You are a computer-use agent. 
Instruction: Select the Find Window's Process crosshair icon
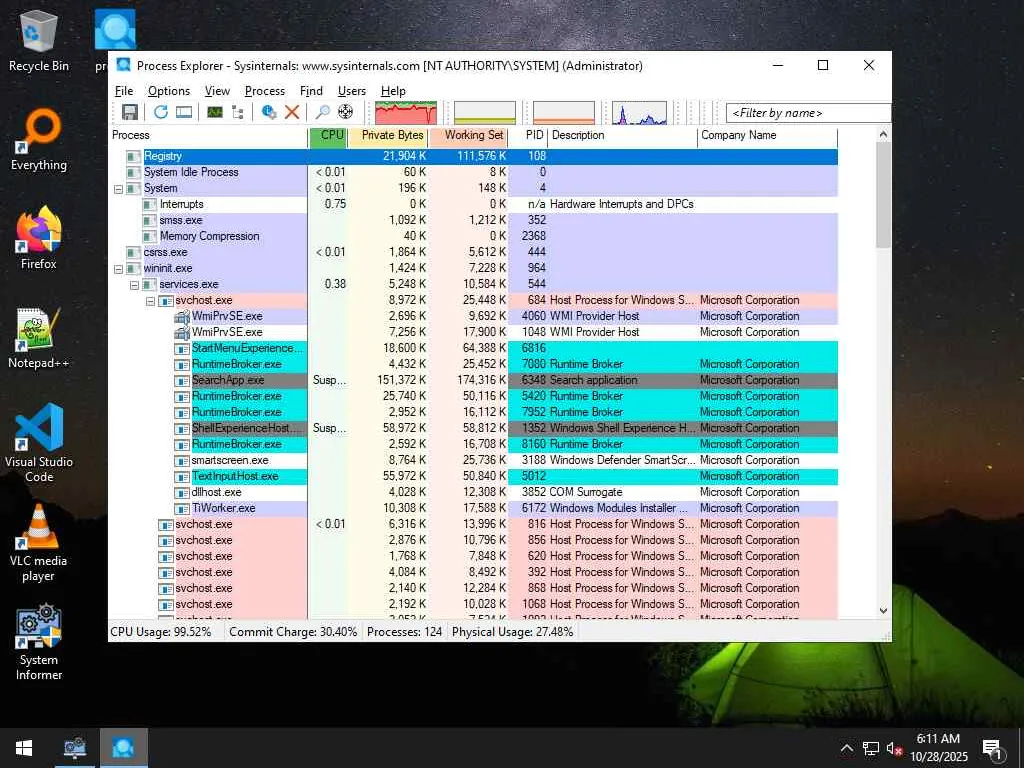click(x=345, y=112)
